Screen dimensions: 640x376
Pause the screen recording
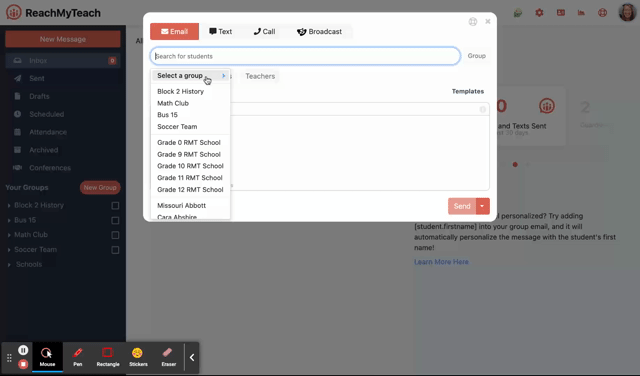pos(23,350)
